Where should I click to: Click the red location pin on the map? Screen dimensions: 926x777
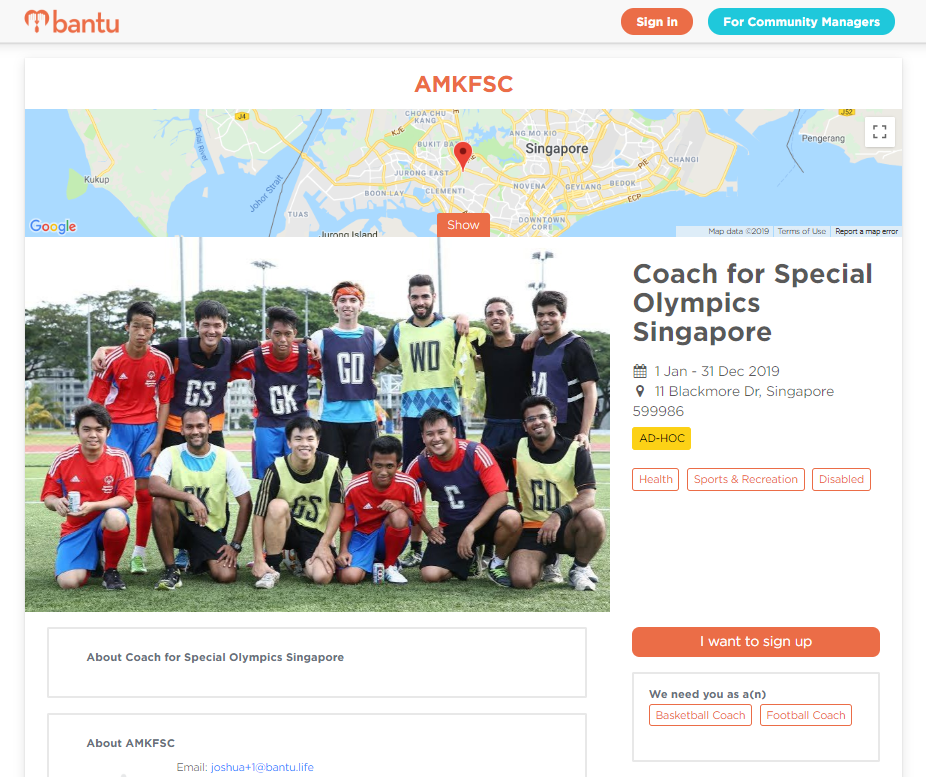[x=463, y=156]
